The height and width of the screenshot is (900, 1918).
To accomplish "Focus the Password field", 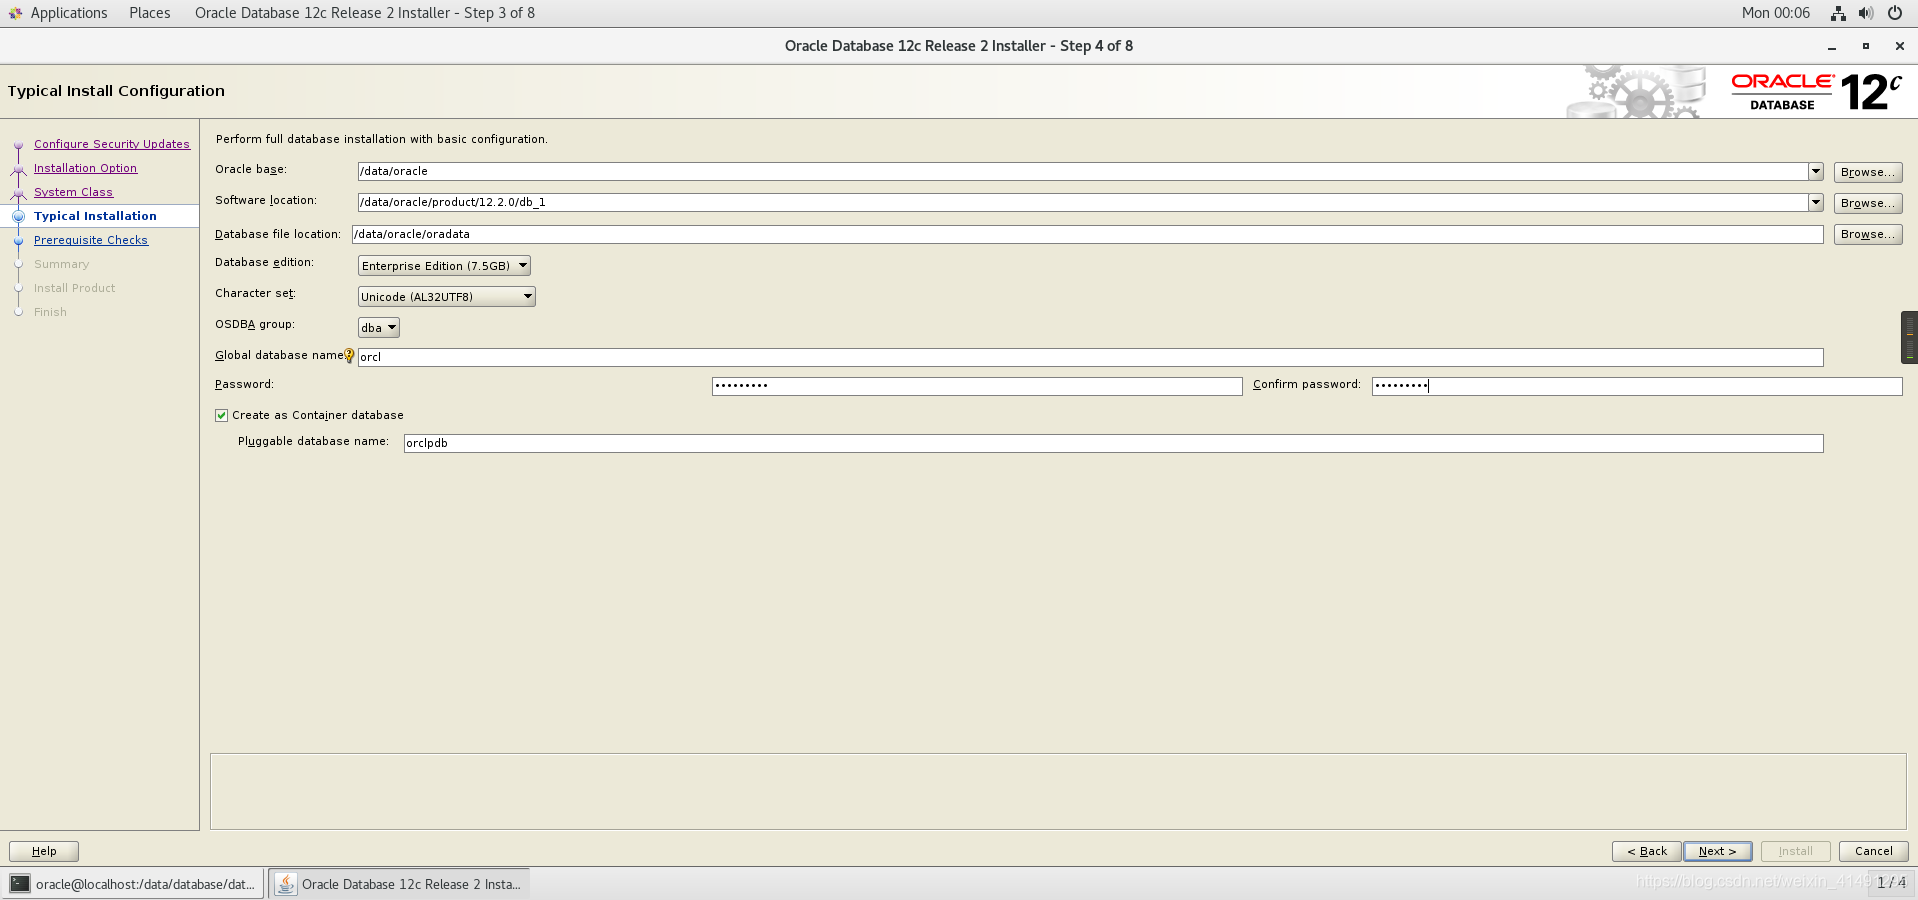I will pos(977,386).
